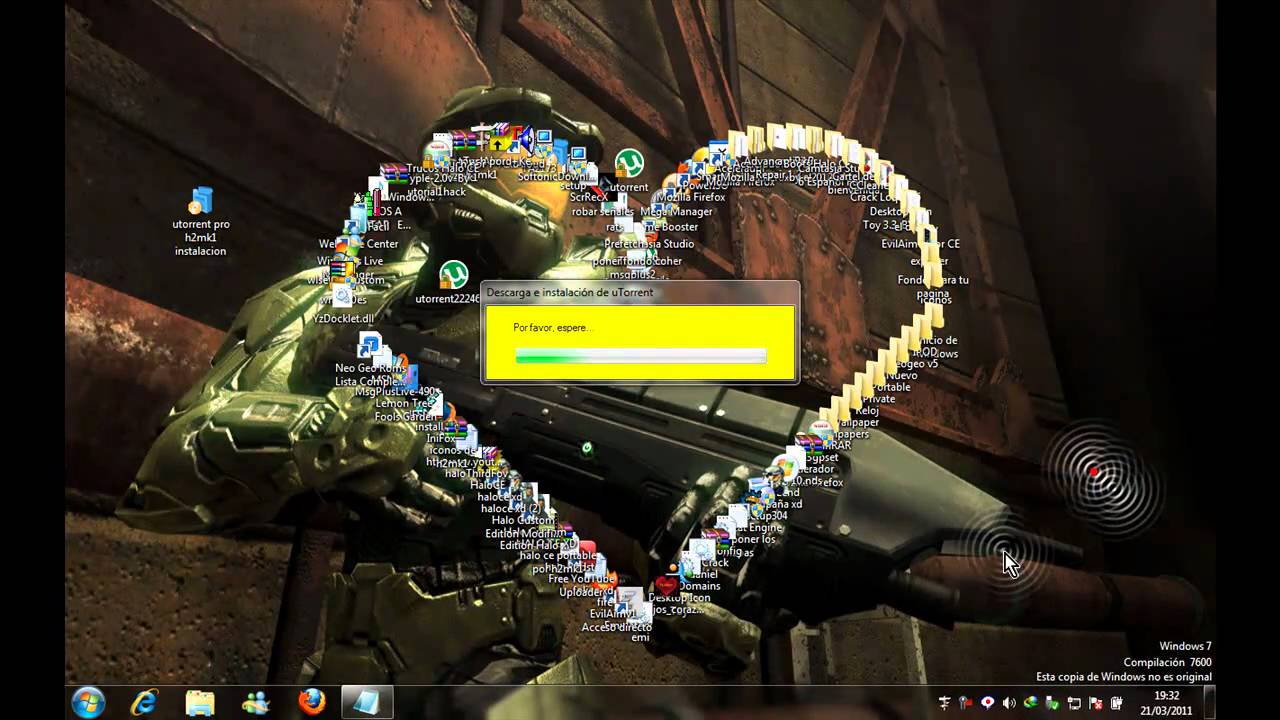The height and width of the screenshot is (720, 1280).
Task: Select the 'Halo Custom' desktop label
Action: [x=522, y=520]
